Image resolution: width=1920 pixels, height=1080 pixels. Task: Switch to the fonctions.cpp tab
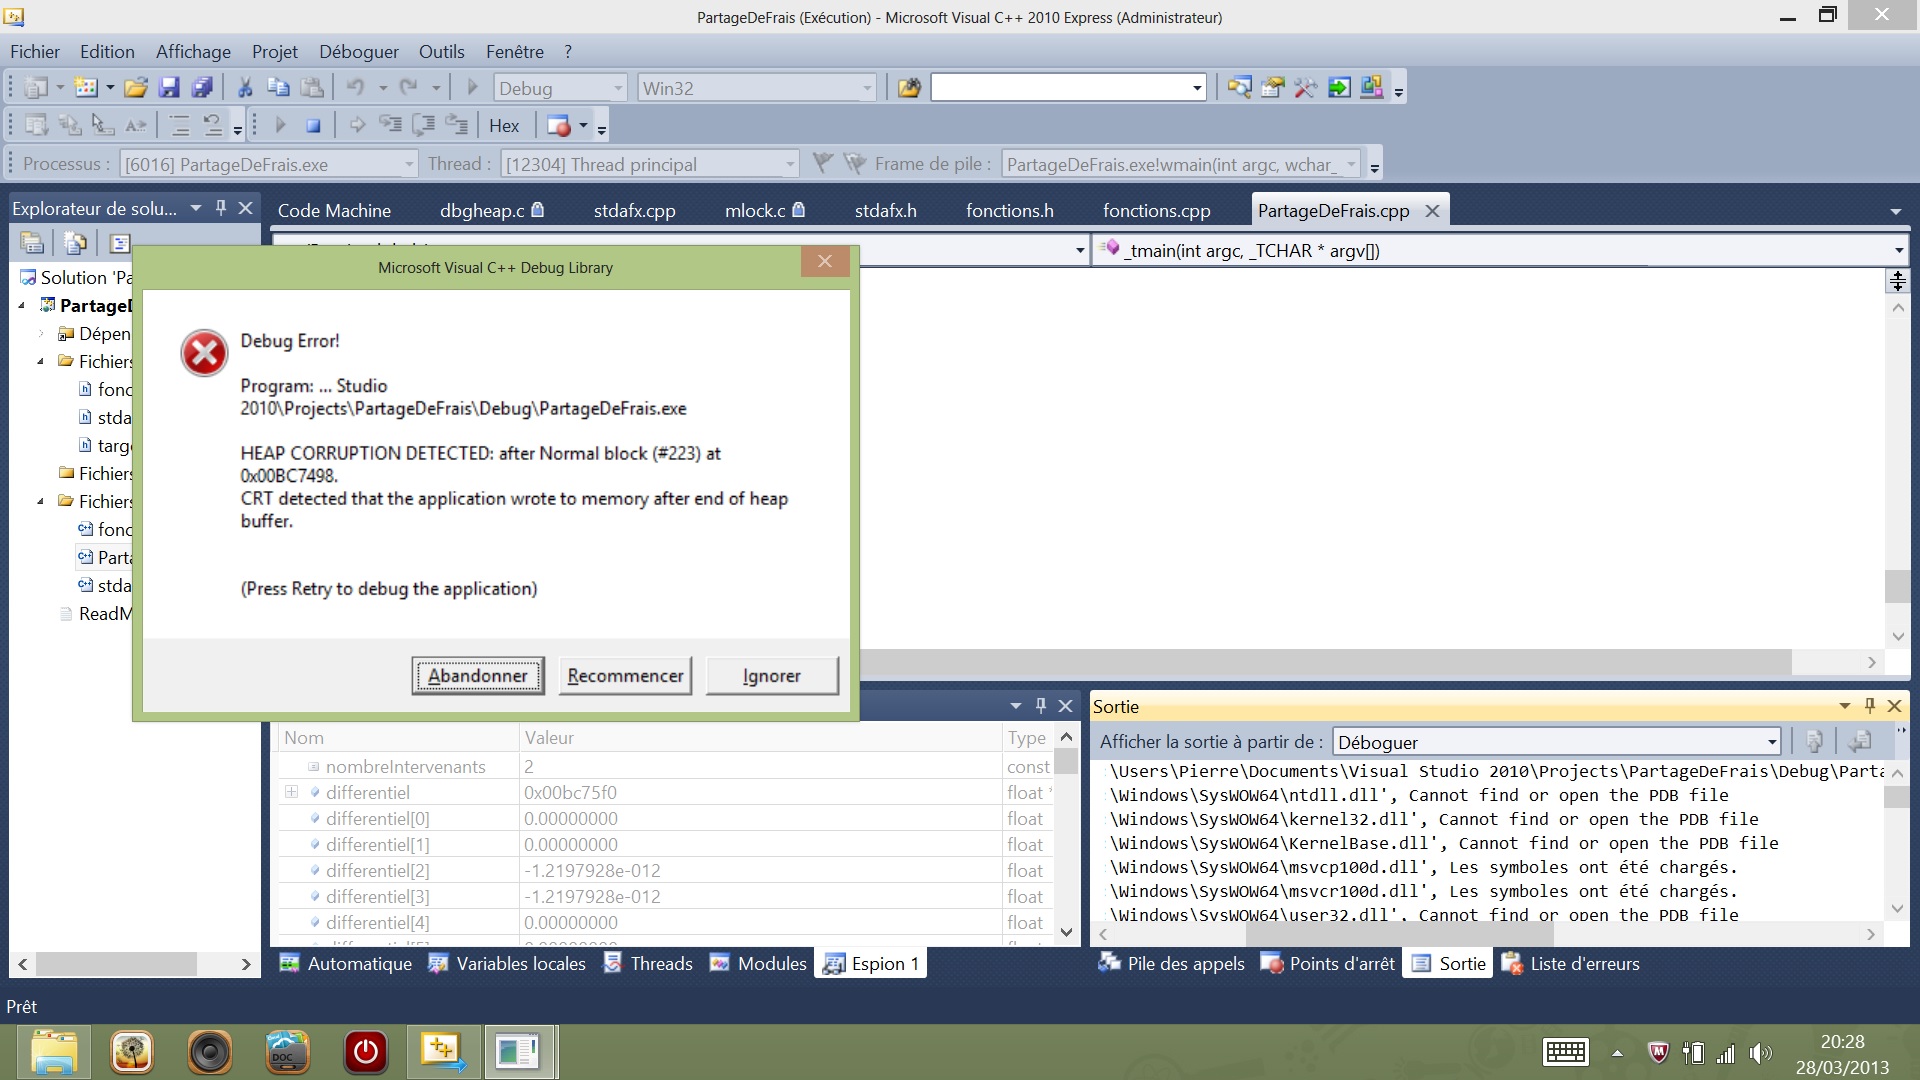coord(1157,210)
